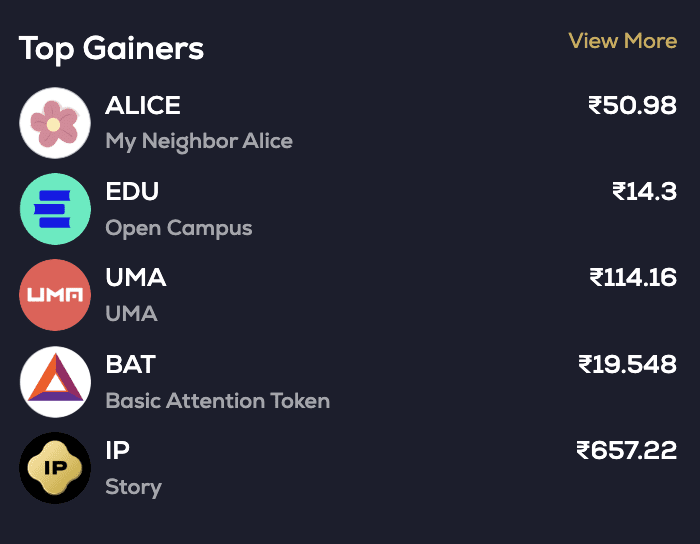
Task: Click the Open Campus subtitle
Action: point(179,227)
